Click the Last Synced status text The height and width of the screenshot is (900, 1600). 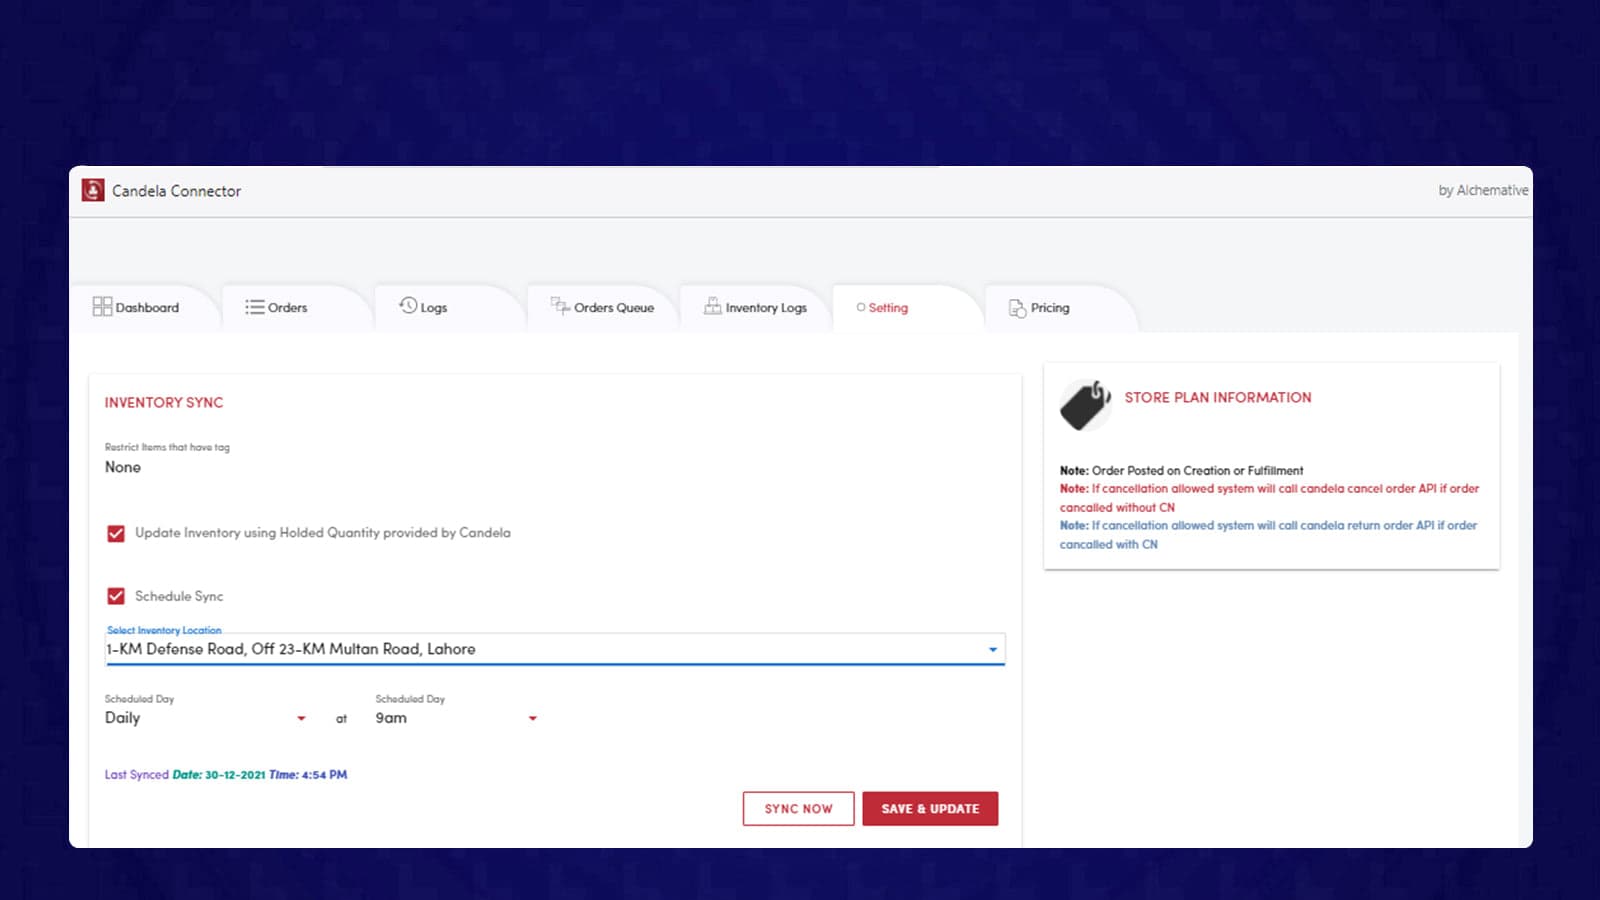(x=225, y=774)
